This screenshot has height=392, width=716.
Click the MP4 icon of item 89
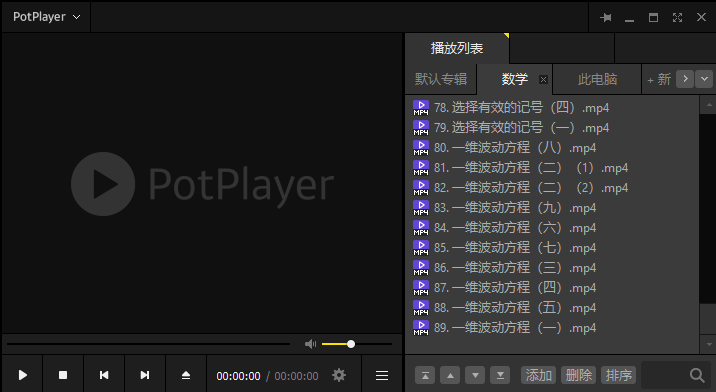click(421, 328)
